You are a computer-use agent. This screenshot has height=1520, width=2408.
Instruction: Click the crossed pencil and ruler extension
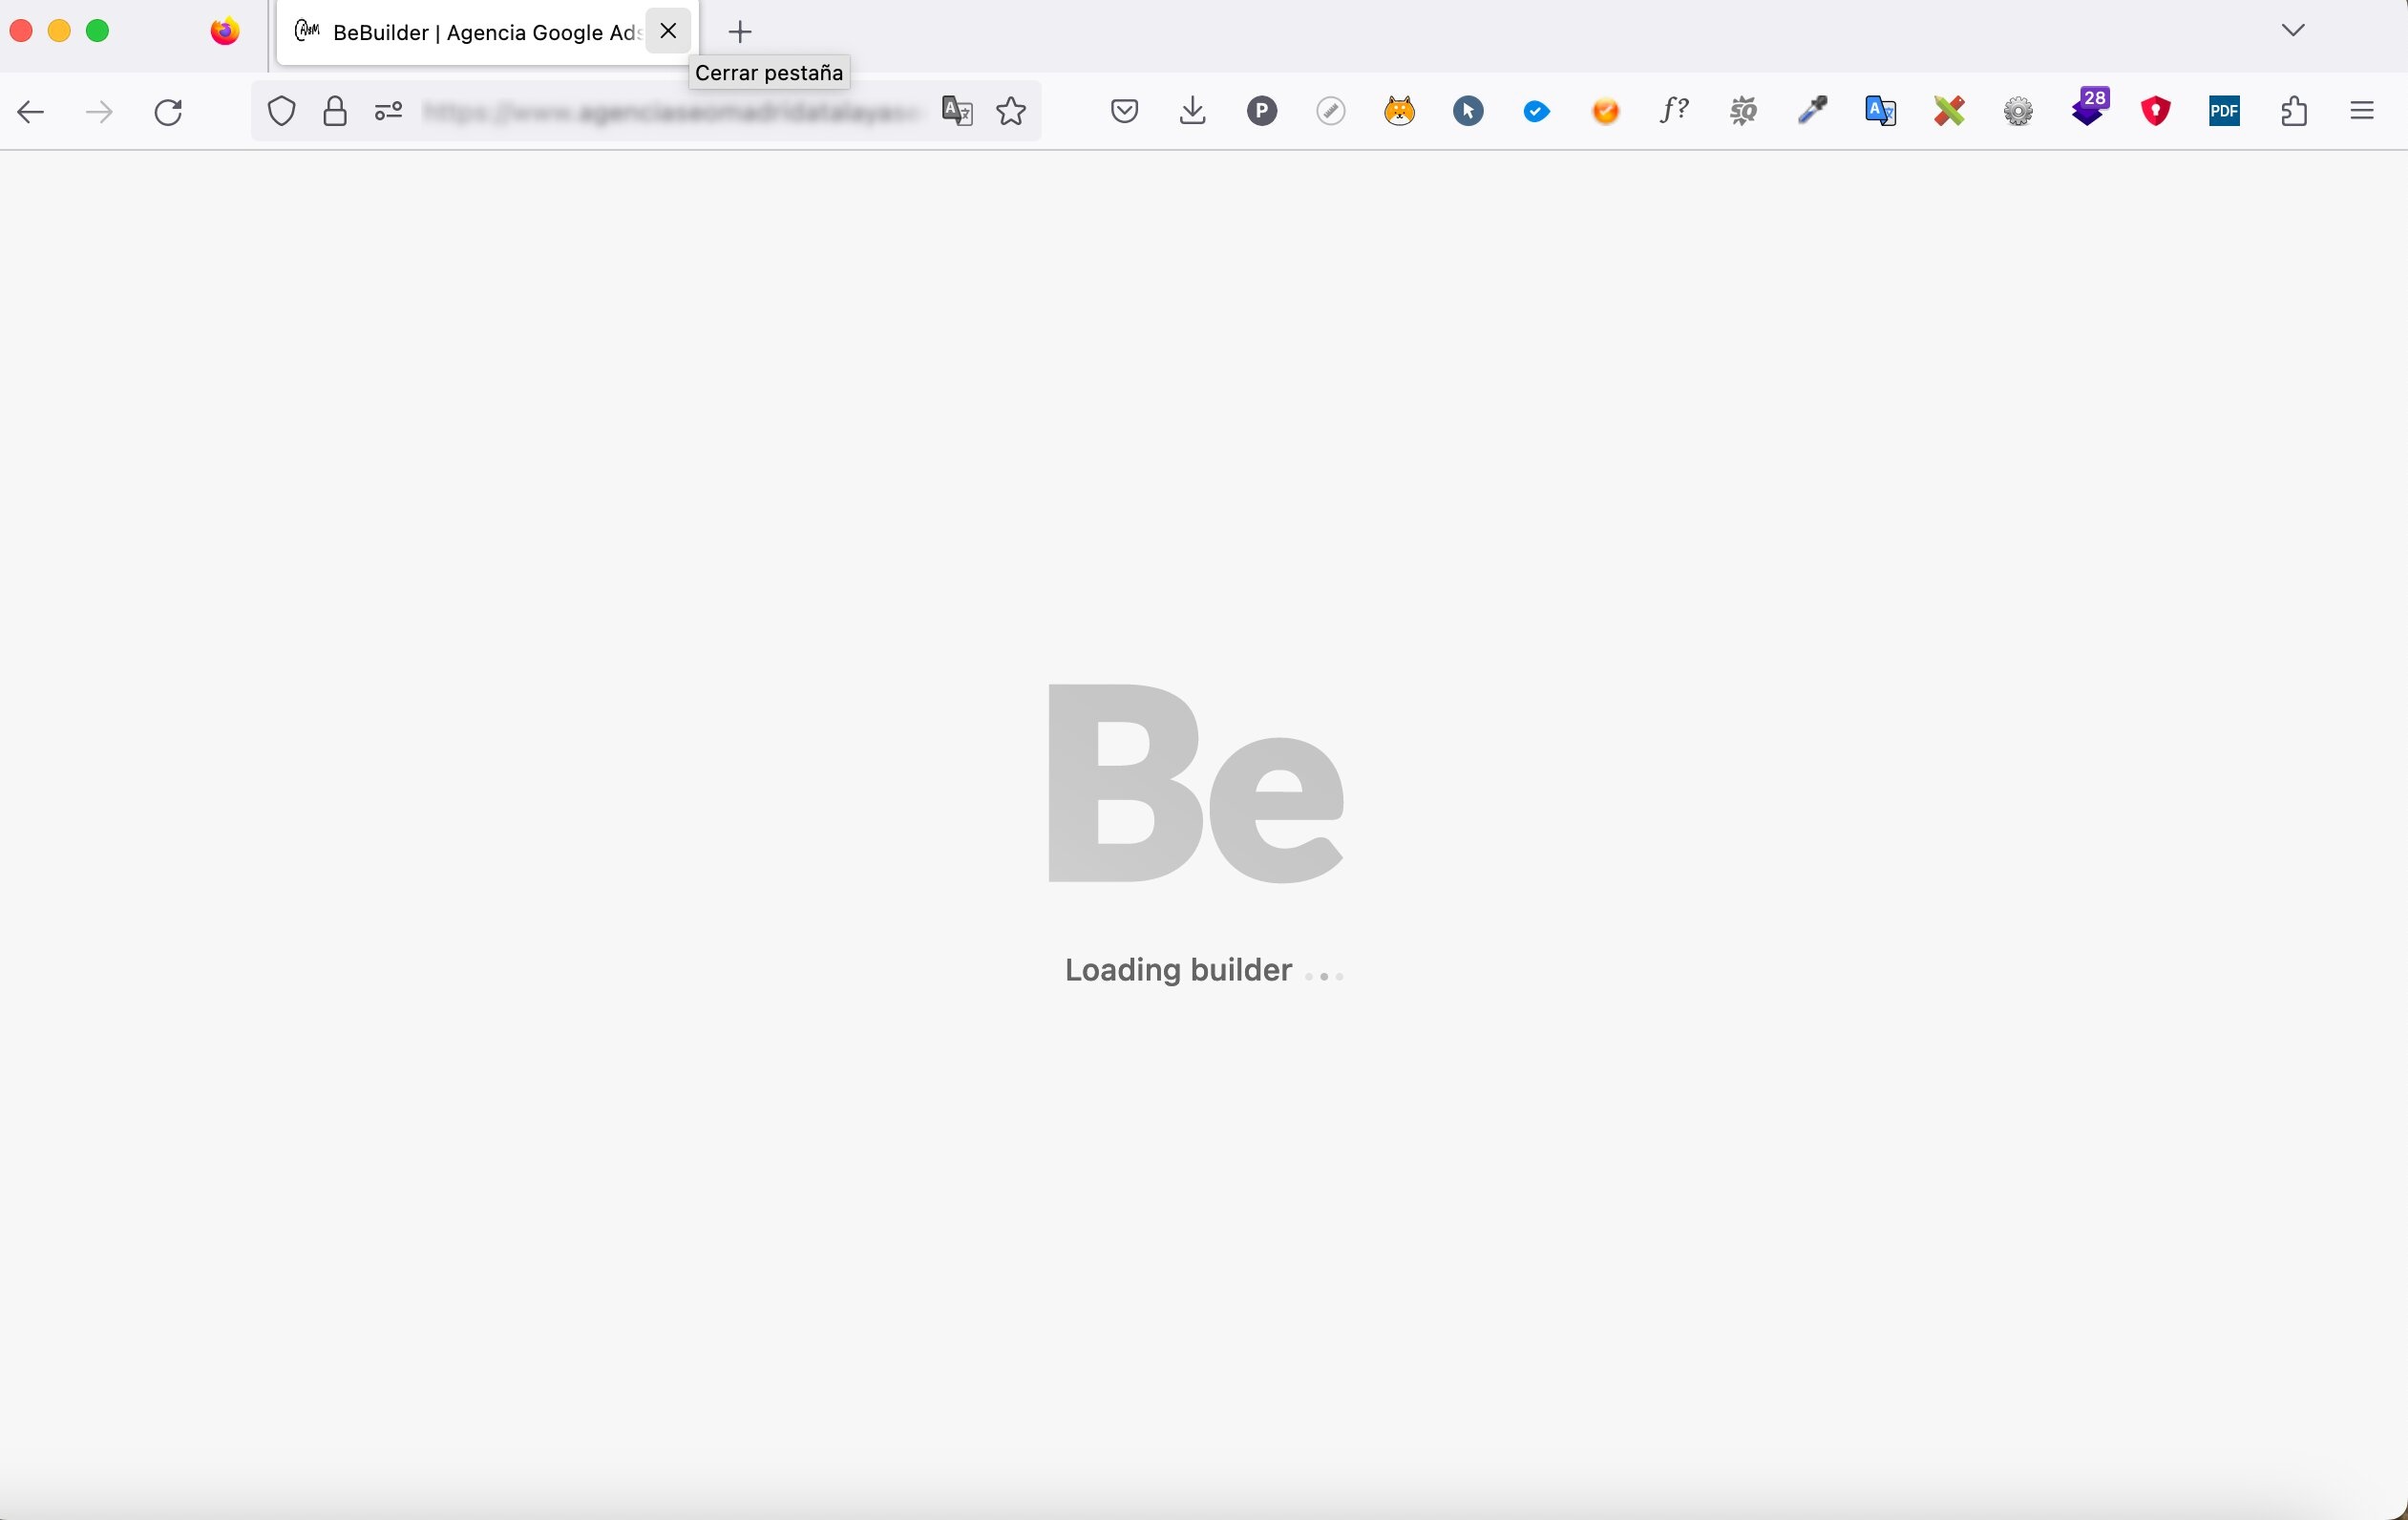point(1950,111)
